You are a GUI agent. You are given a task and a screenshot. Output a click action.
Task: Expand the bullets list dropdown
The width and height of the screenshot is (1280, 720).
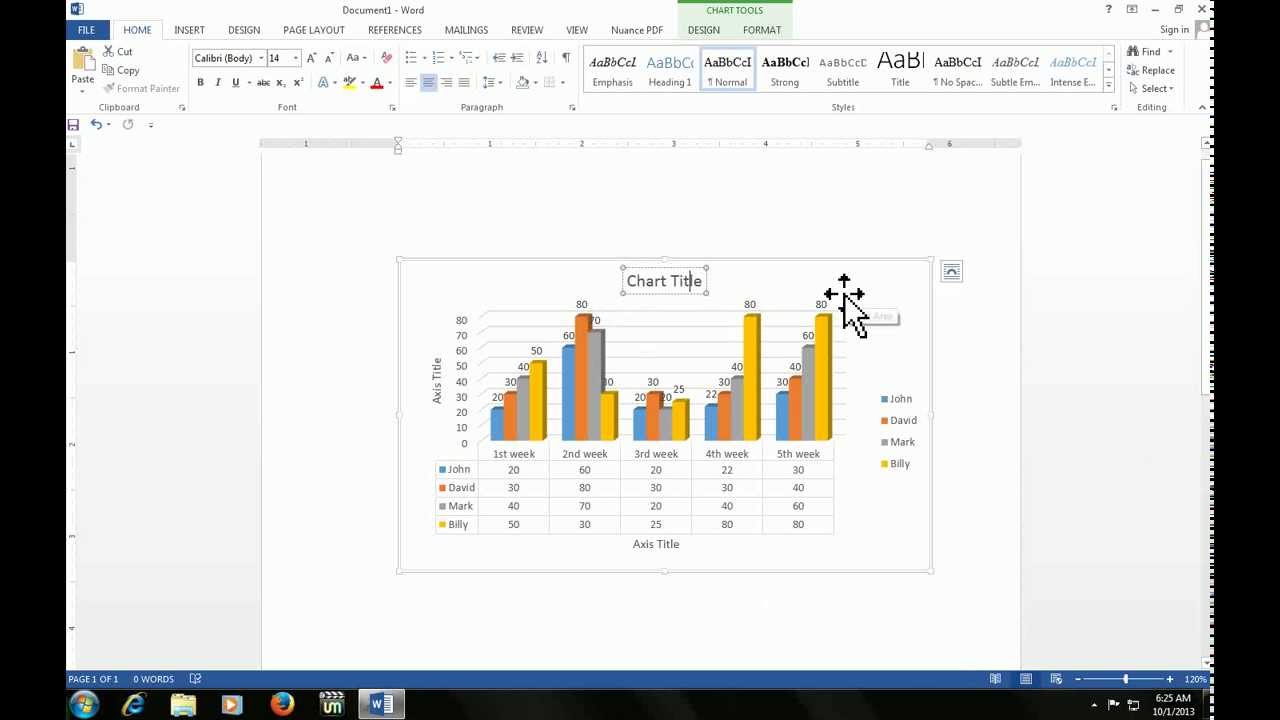(x=425, y=58)
